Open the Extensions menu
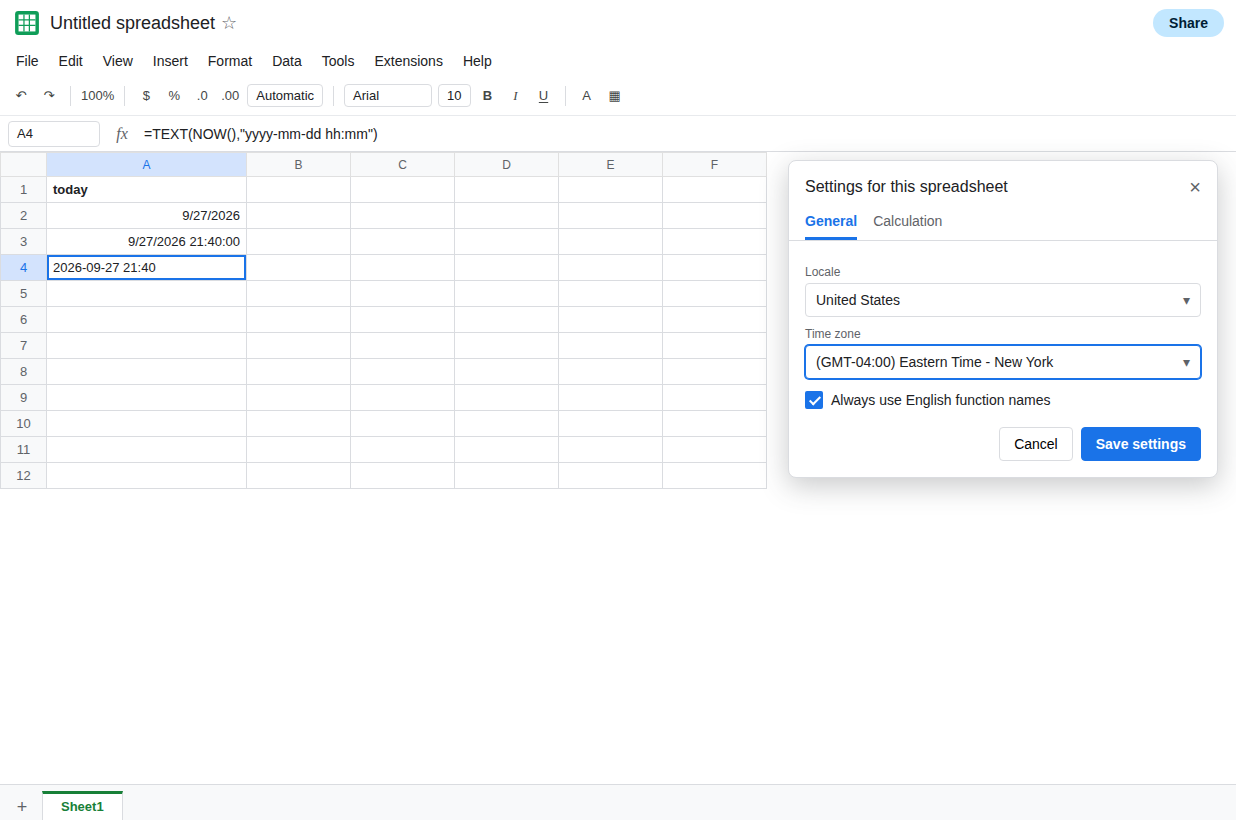The image size is (1236, 820). coord(408,61)
